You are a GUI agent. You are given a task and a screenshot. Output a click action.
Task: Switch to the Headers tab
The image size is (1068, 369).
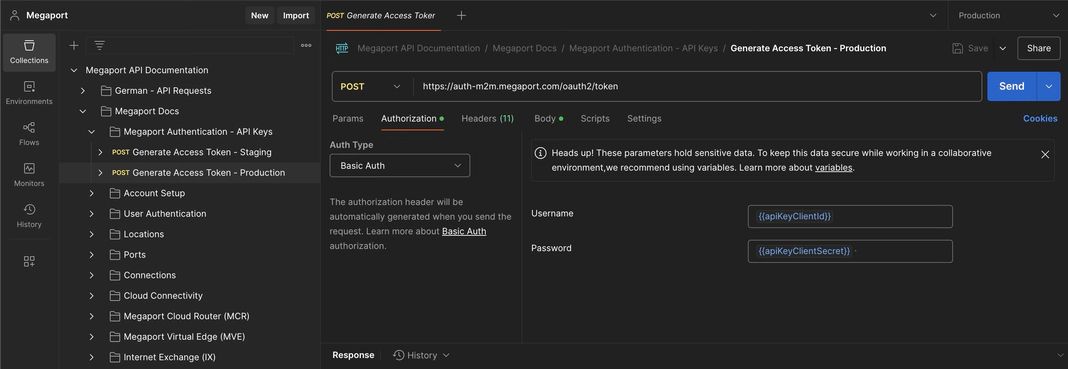click(x=487, y=118)
